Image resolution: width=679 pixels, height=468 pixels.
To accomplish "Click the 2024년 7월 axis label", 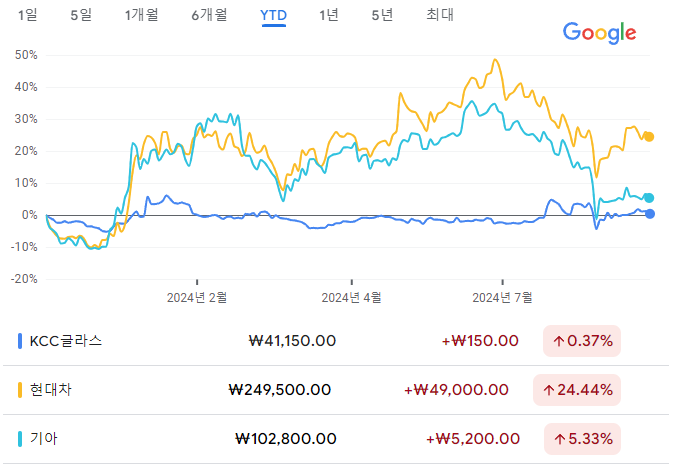I will [502, 298].
